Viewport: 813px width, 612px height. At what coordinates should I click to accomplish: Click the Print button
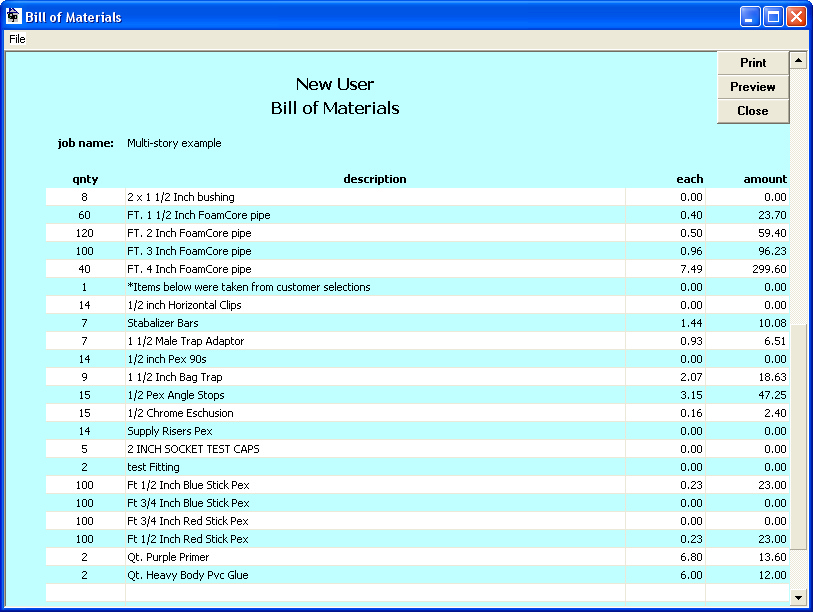point(752,62)
